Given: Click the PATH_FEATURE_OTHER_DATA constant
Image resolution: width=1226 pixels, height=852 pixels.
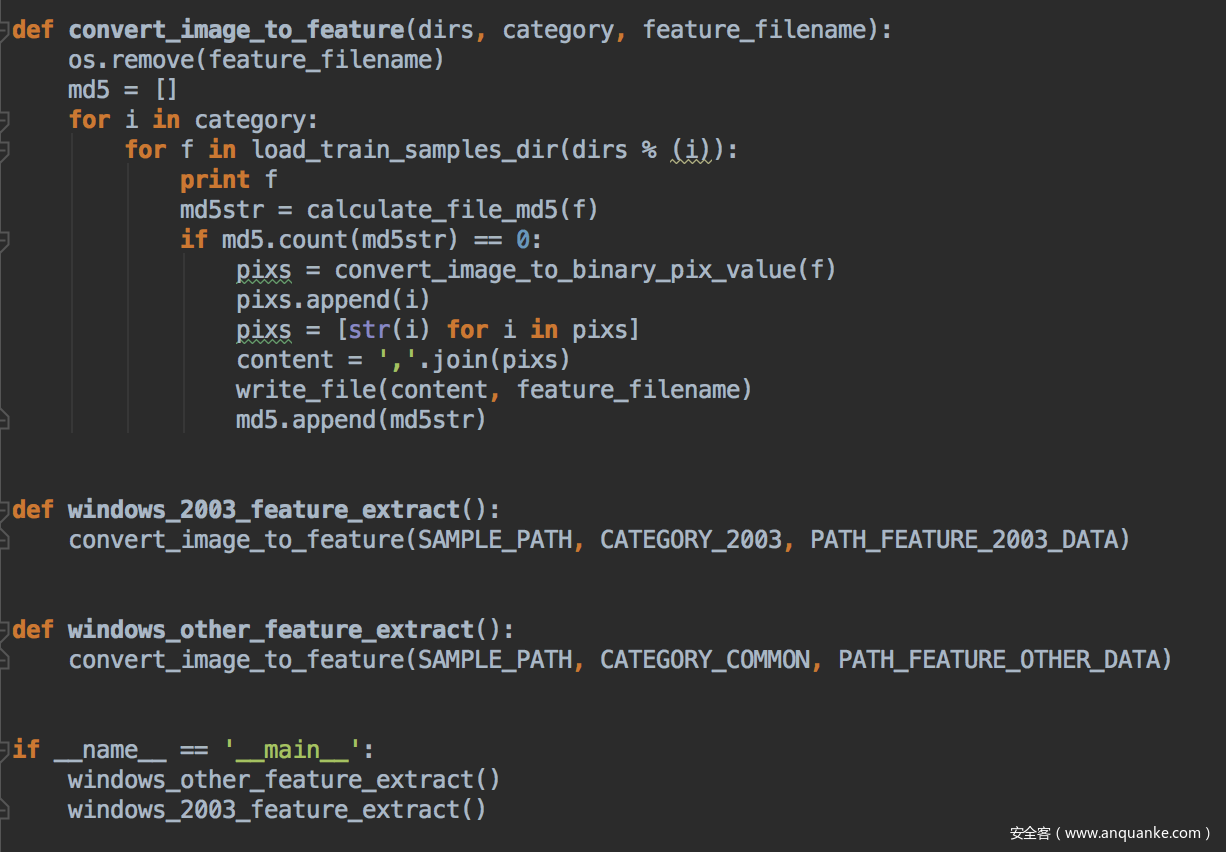Looking at the screenshot, I should pos(995,660).
